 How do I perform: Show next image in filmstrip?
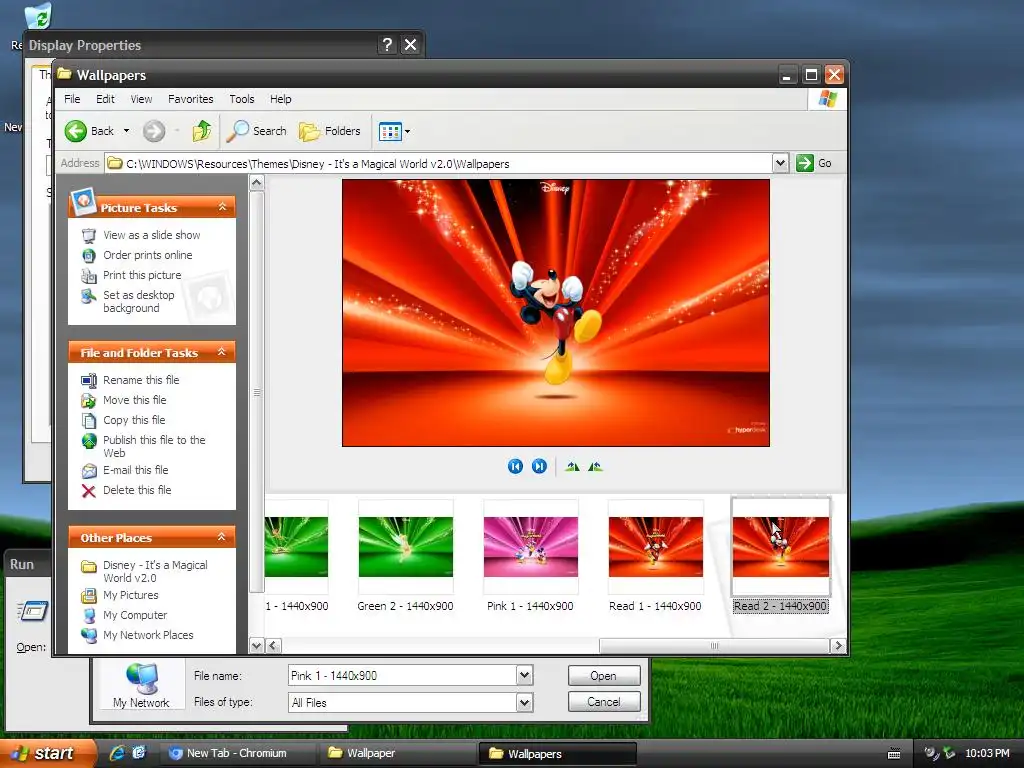(539, 466)
